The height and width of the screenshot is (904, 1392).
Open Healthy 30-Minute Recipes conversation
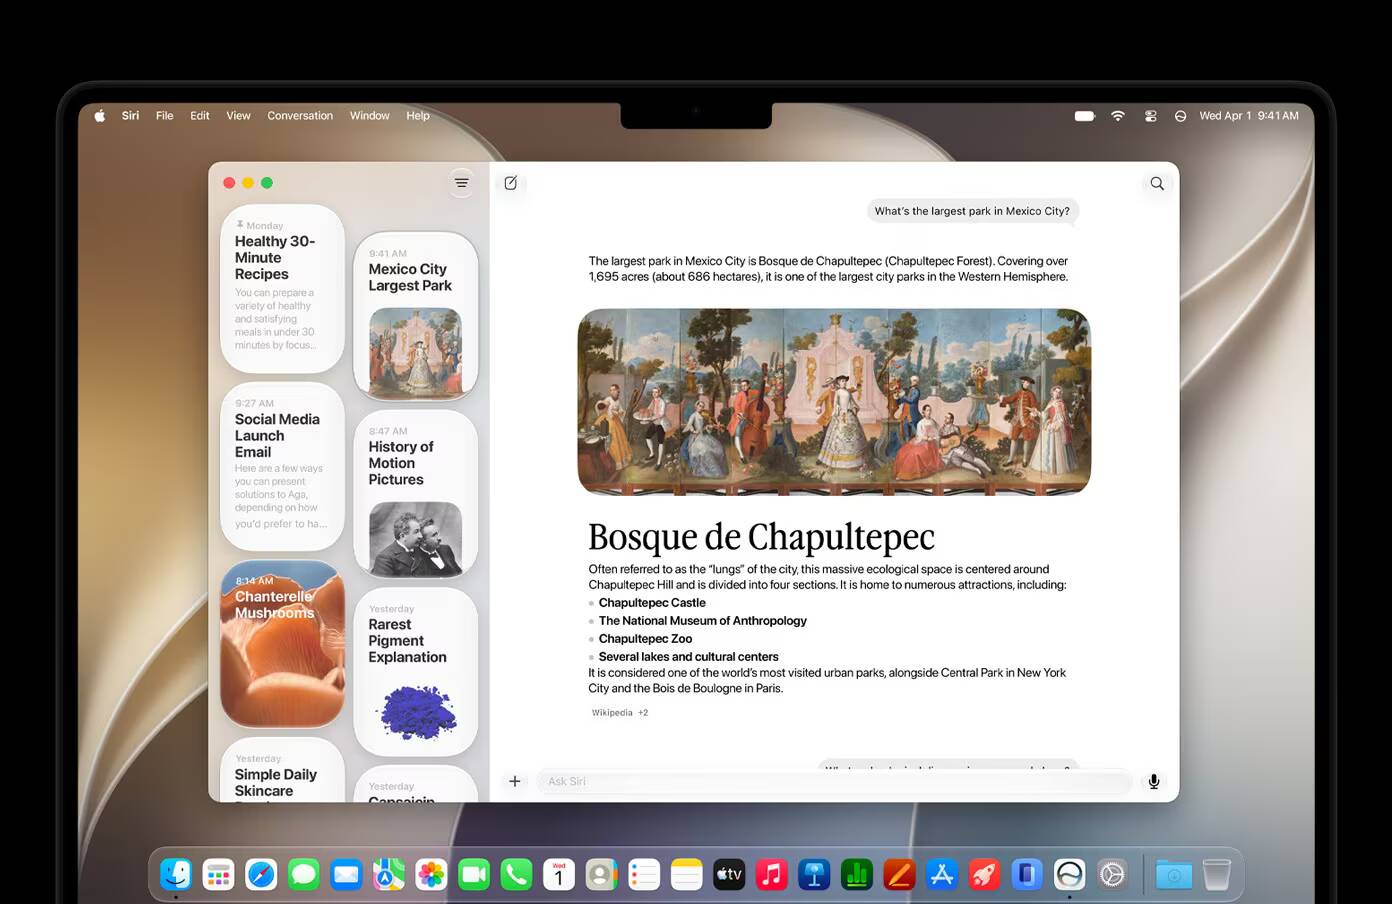(283, 289)
